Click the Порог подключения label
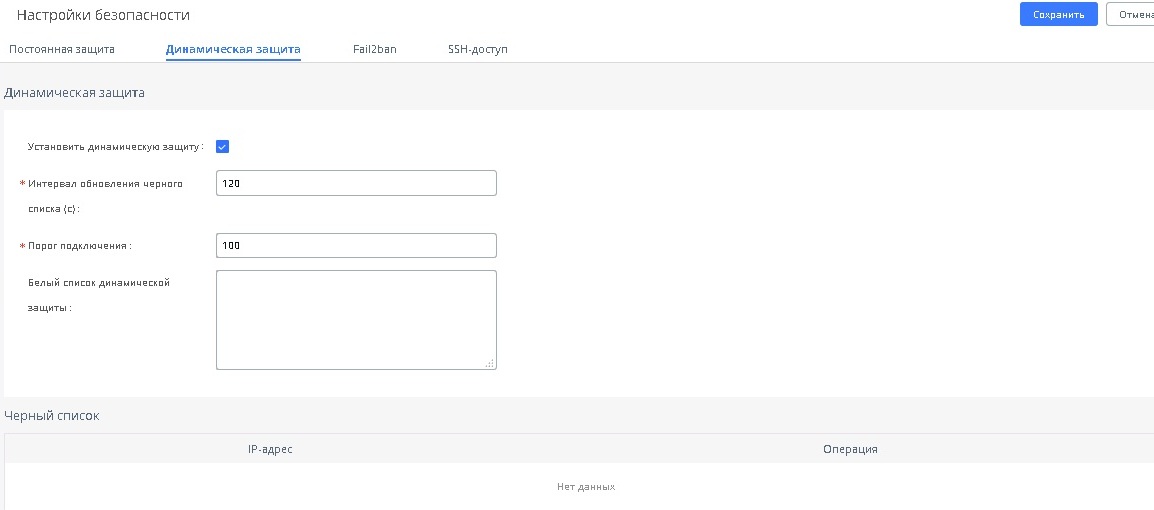Image resolution: width=1154 pixels, height=510 pixels. click(x=79, y=246)
